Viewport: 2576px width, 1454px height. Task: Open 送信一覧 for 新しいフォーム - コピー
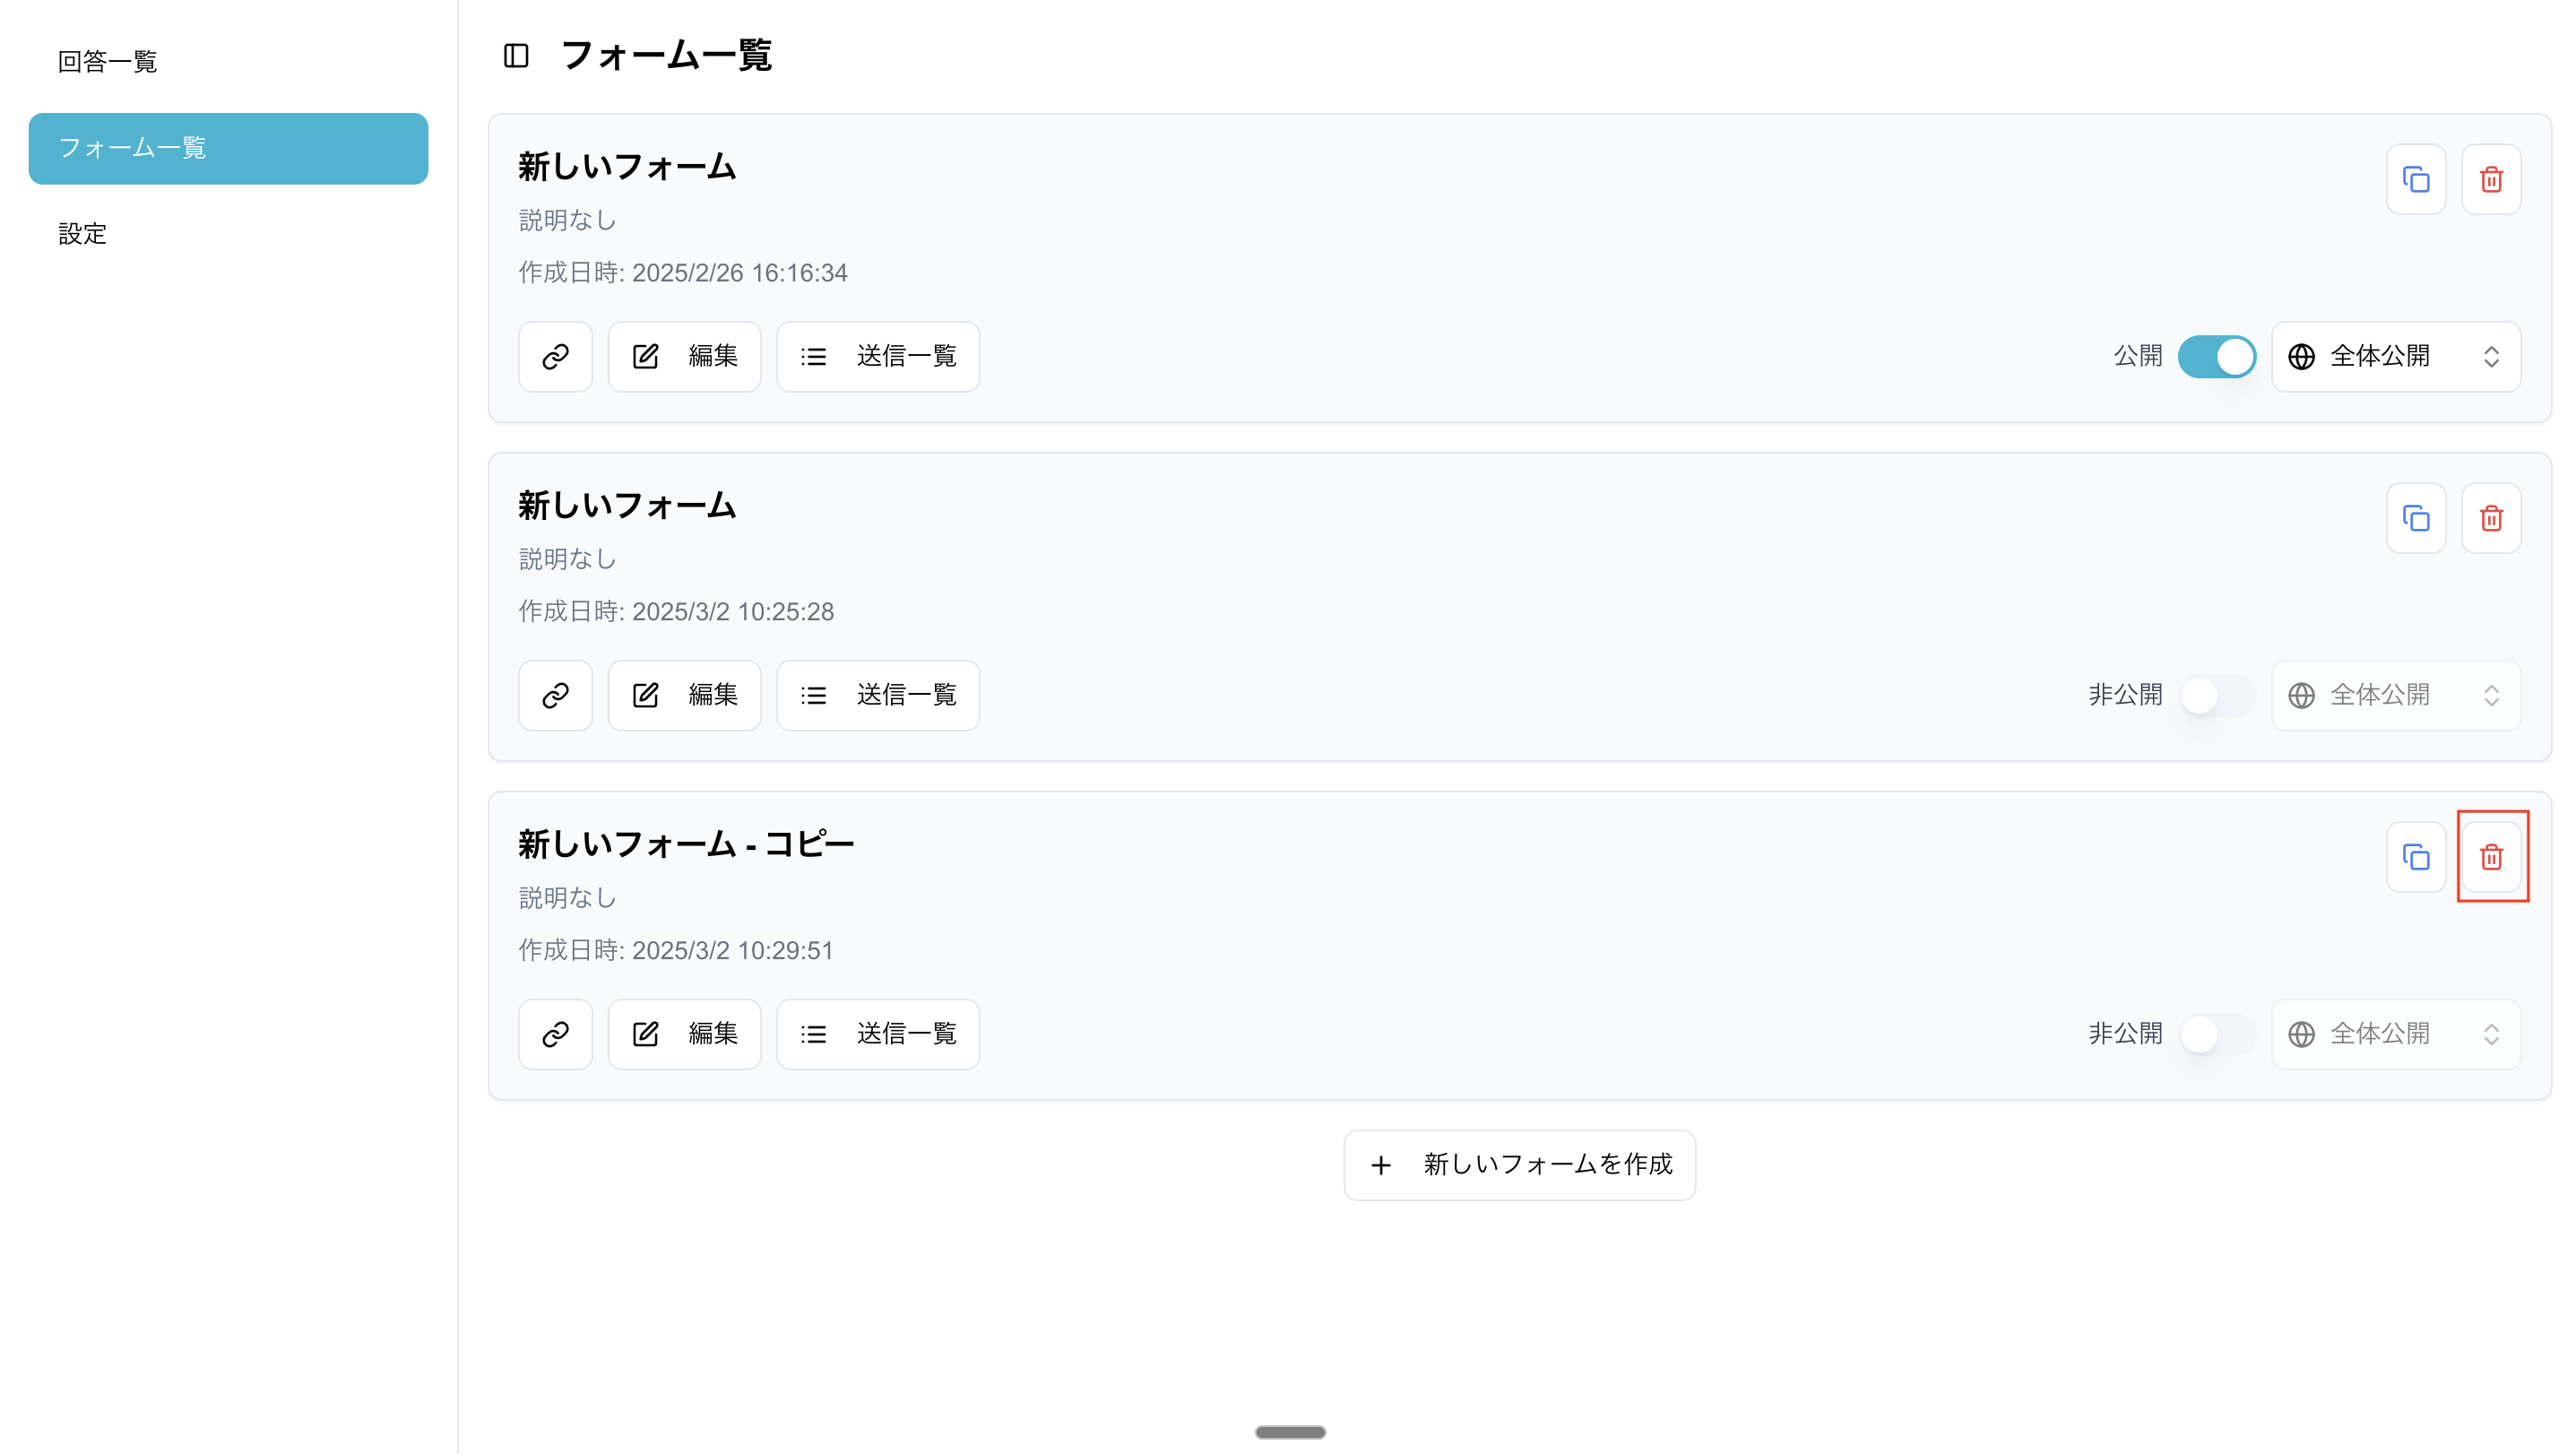[x=878, y=1034]
